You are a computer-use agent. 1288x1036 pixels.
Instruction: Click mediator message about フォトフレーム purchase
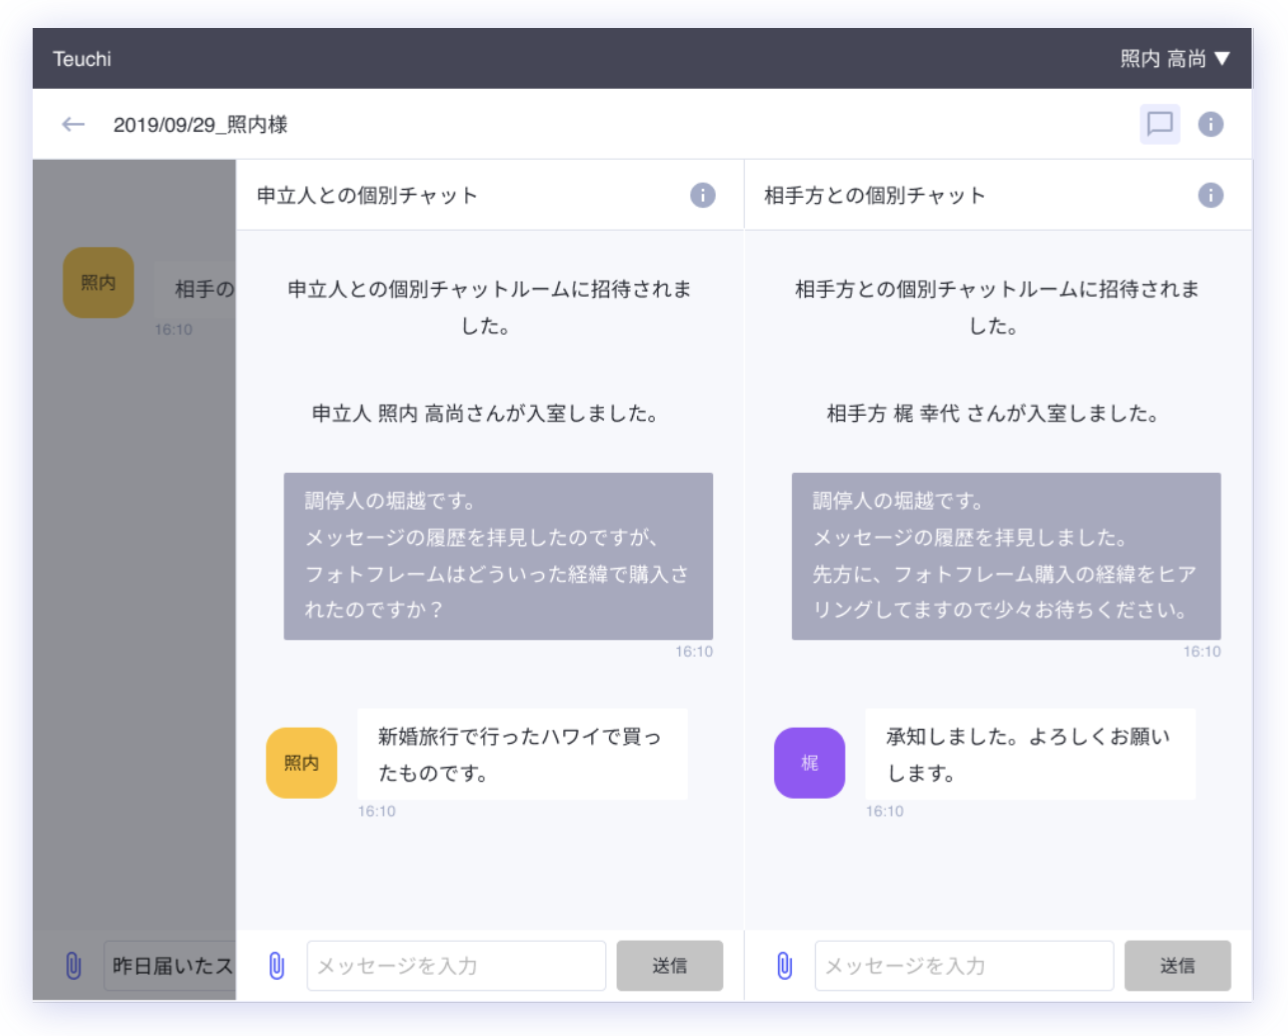coord(498,556)
